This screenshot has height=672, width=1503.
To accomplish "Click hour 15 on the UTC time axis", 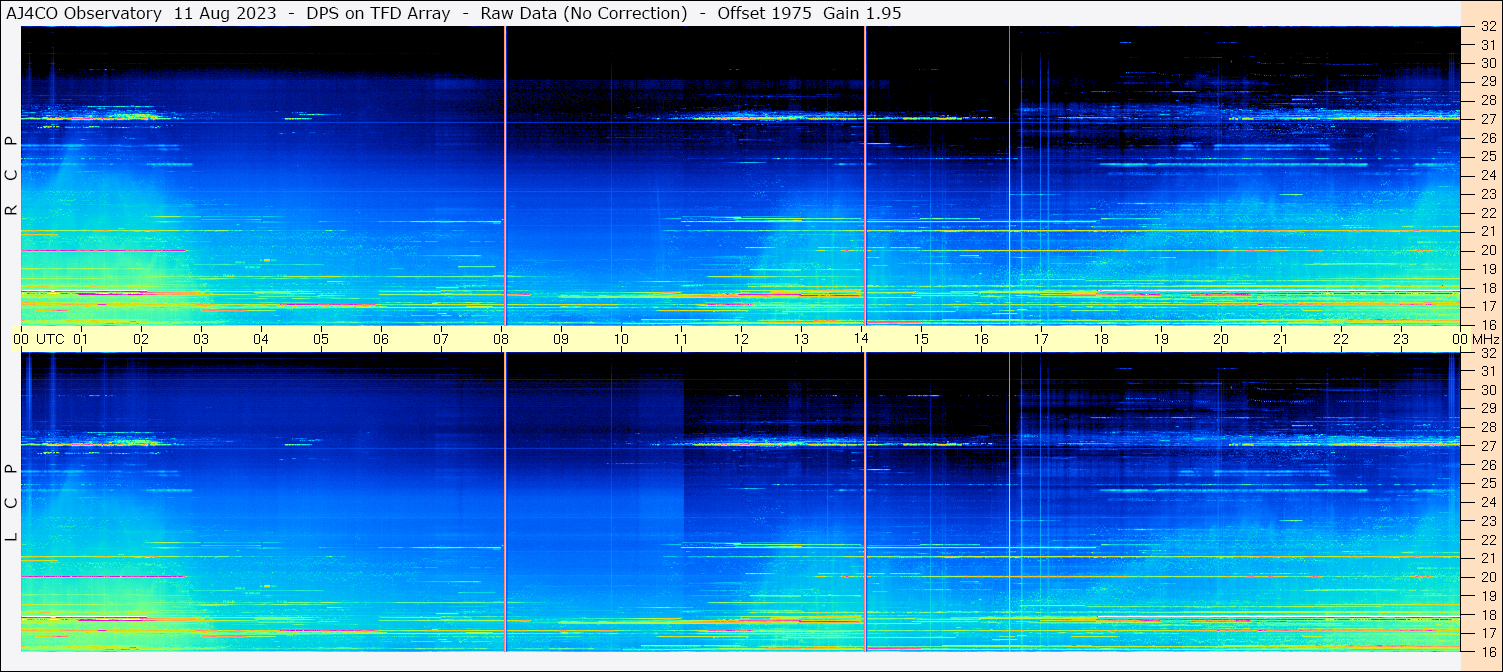I will point(921,339).
